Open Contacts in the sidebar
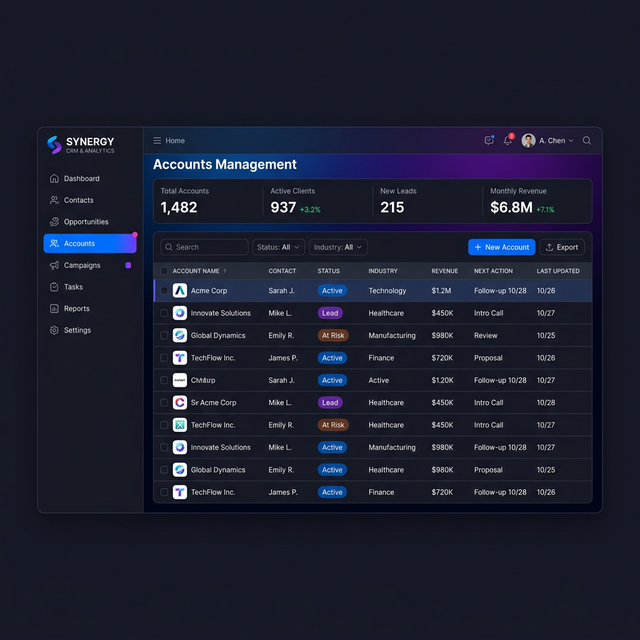 (x=90, y=200)
